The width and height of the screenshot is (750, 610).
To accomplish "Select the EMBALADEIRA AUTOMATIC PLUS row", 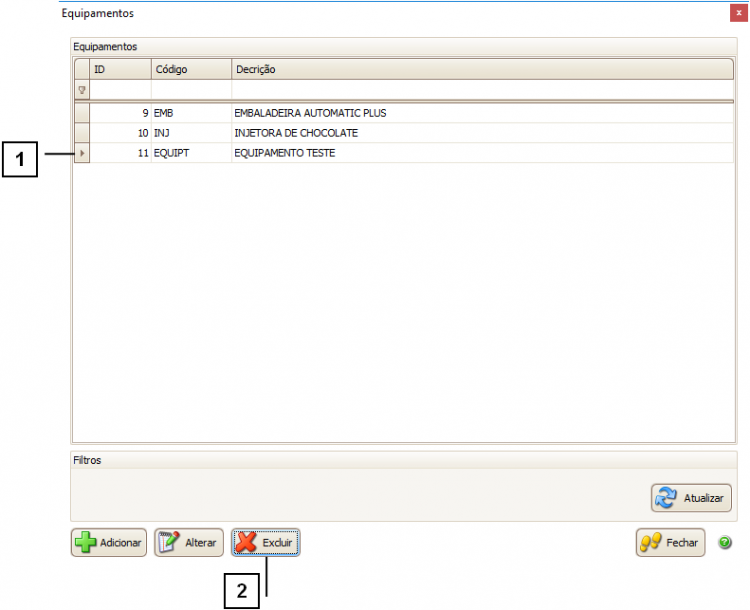I will (x=310, y=113).
